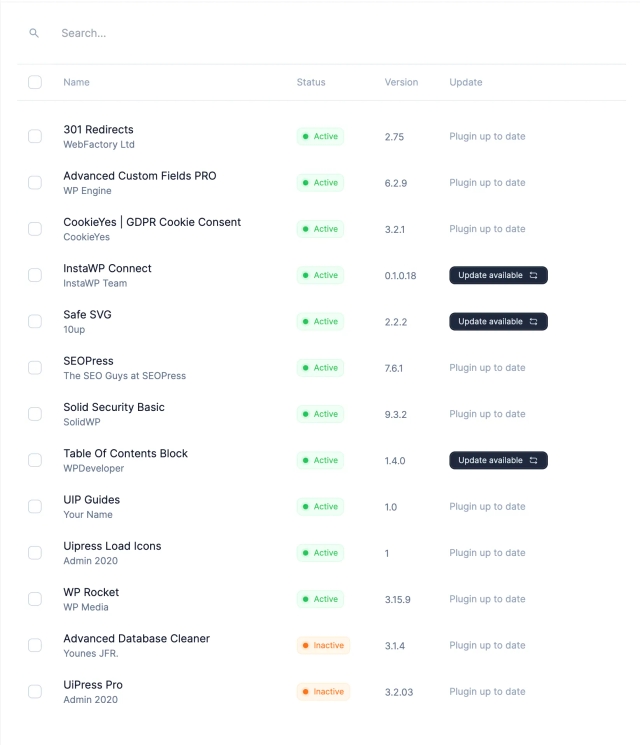Click the refresh icon on InstaWP Connect's update button
Image resolution: width=640 pixels, height=745 pixels.
coord(534,275)
